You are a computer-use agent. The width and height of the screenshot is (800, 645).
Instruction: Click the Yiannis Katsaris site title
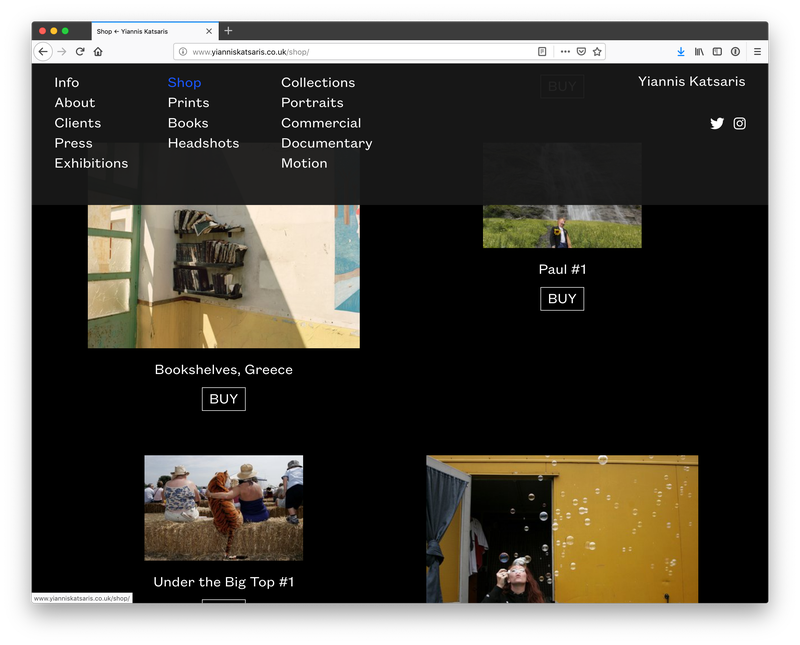coord(691,82)
